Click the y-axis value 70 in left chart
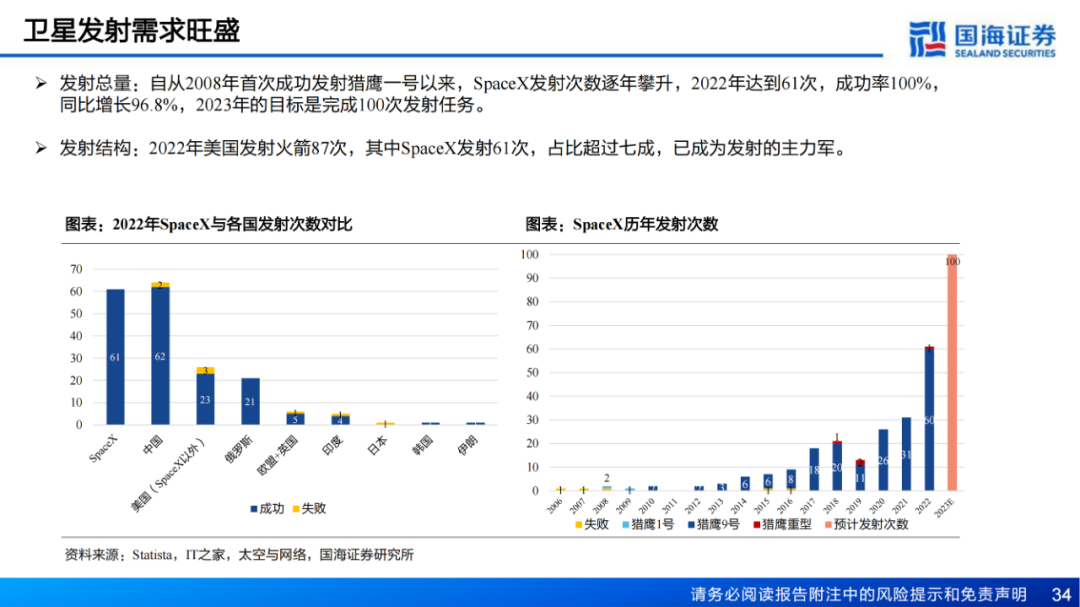The width and height of the screenshot is (1080, 607). click(76, 269)
